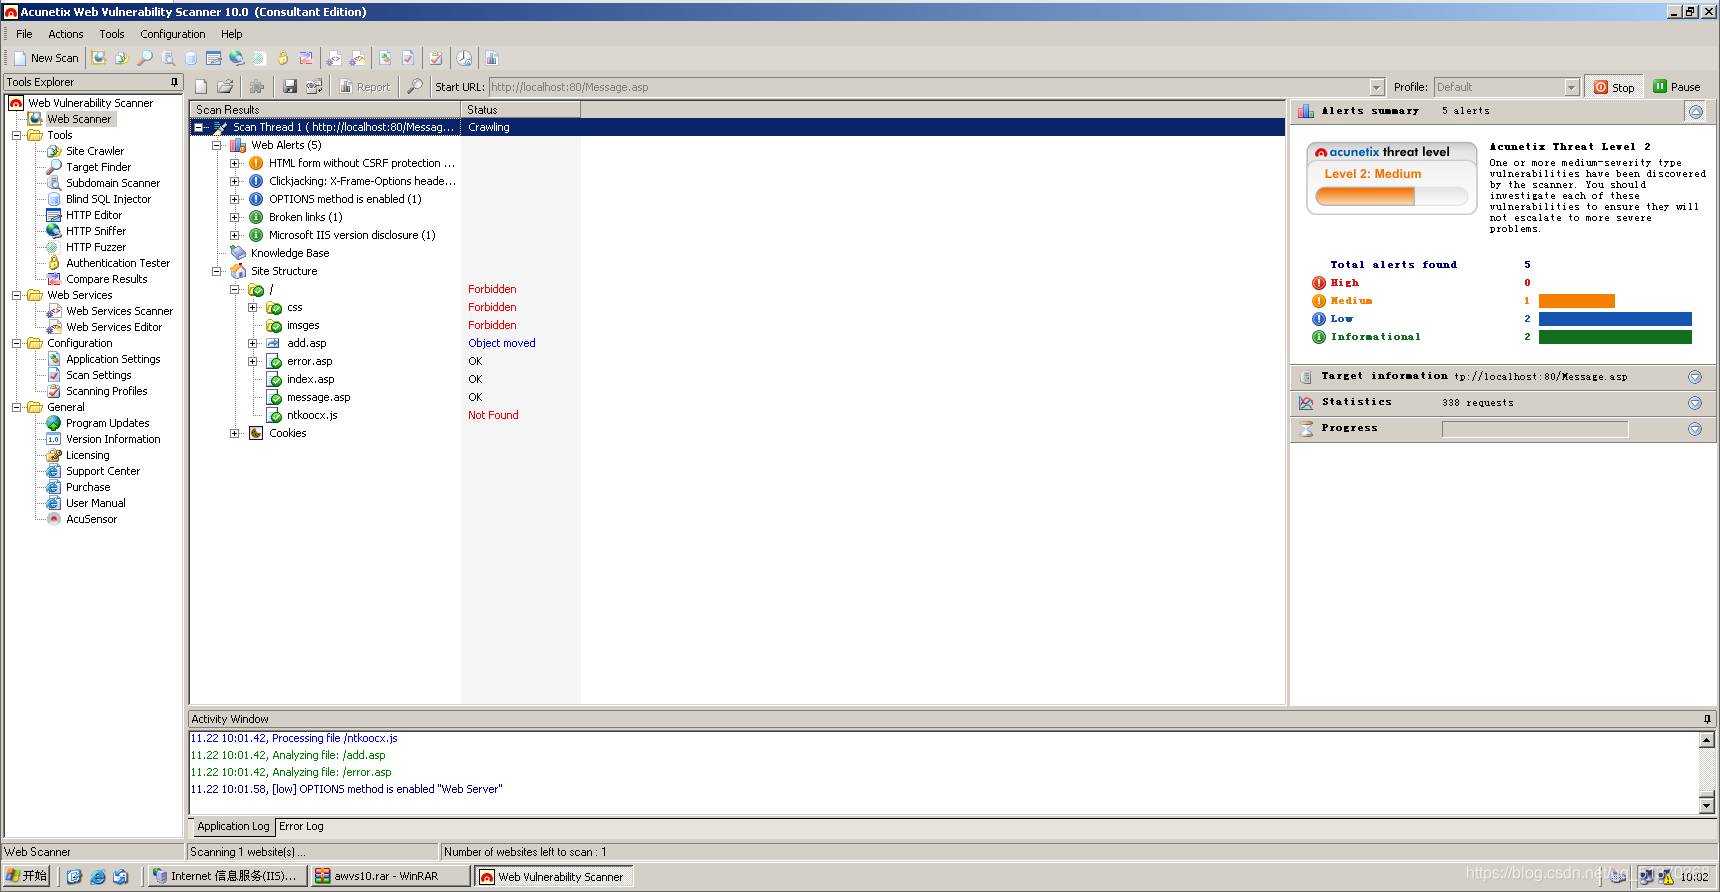Open the Profile dropdown
Image resolution: width=1720 pixels, height=892 pixels.
click(1571, 87)
